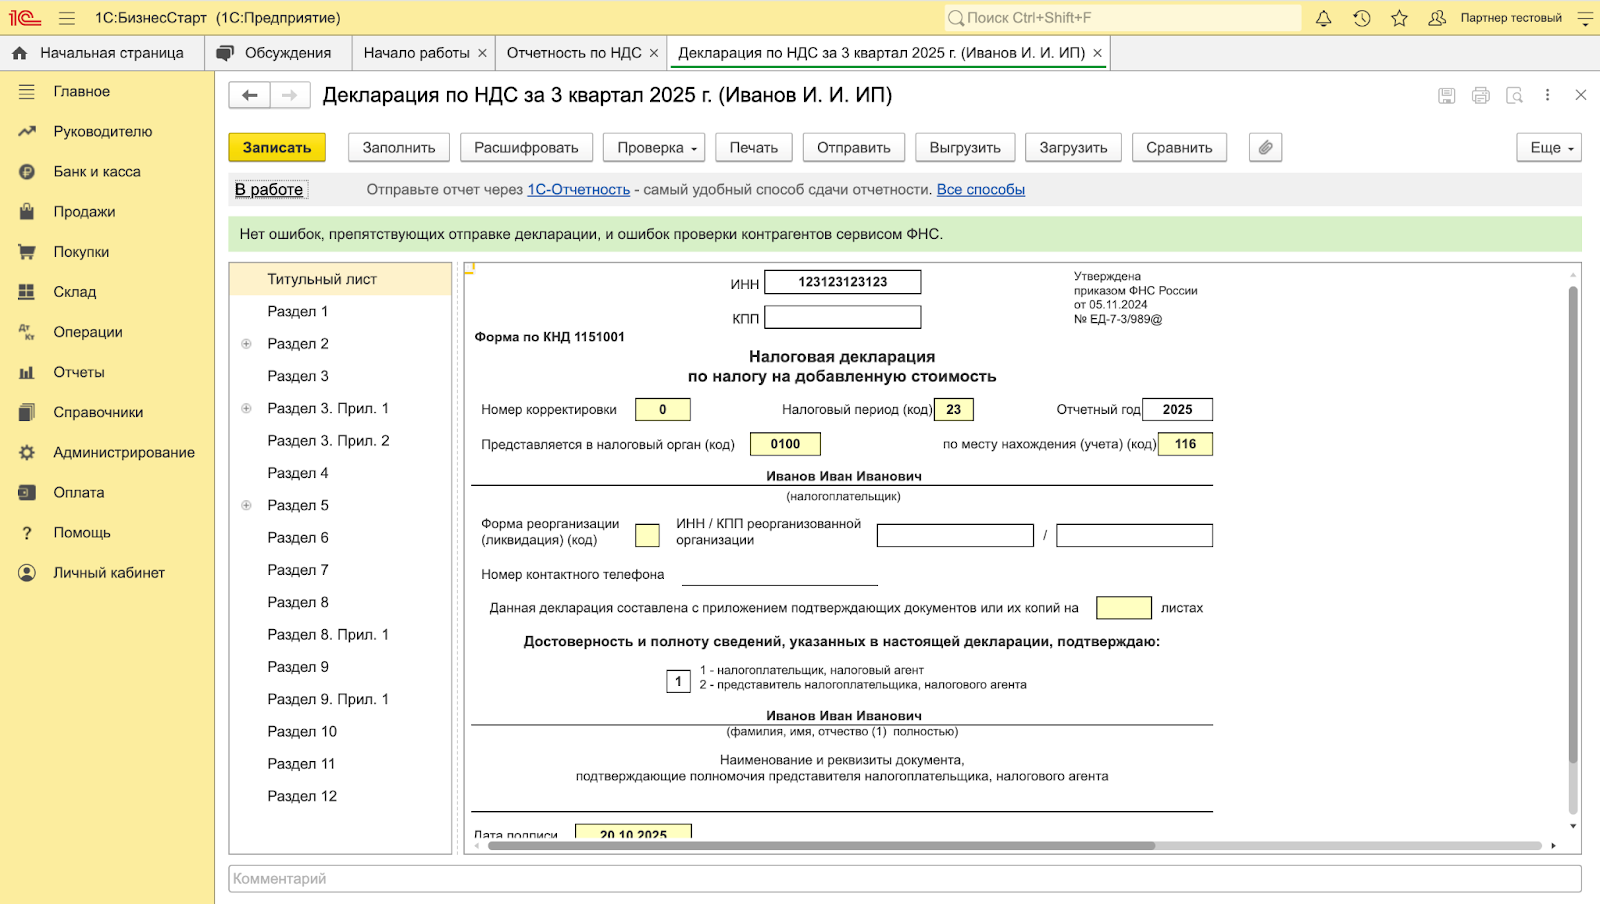Open Банк и касса section

pos(97,172)
